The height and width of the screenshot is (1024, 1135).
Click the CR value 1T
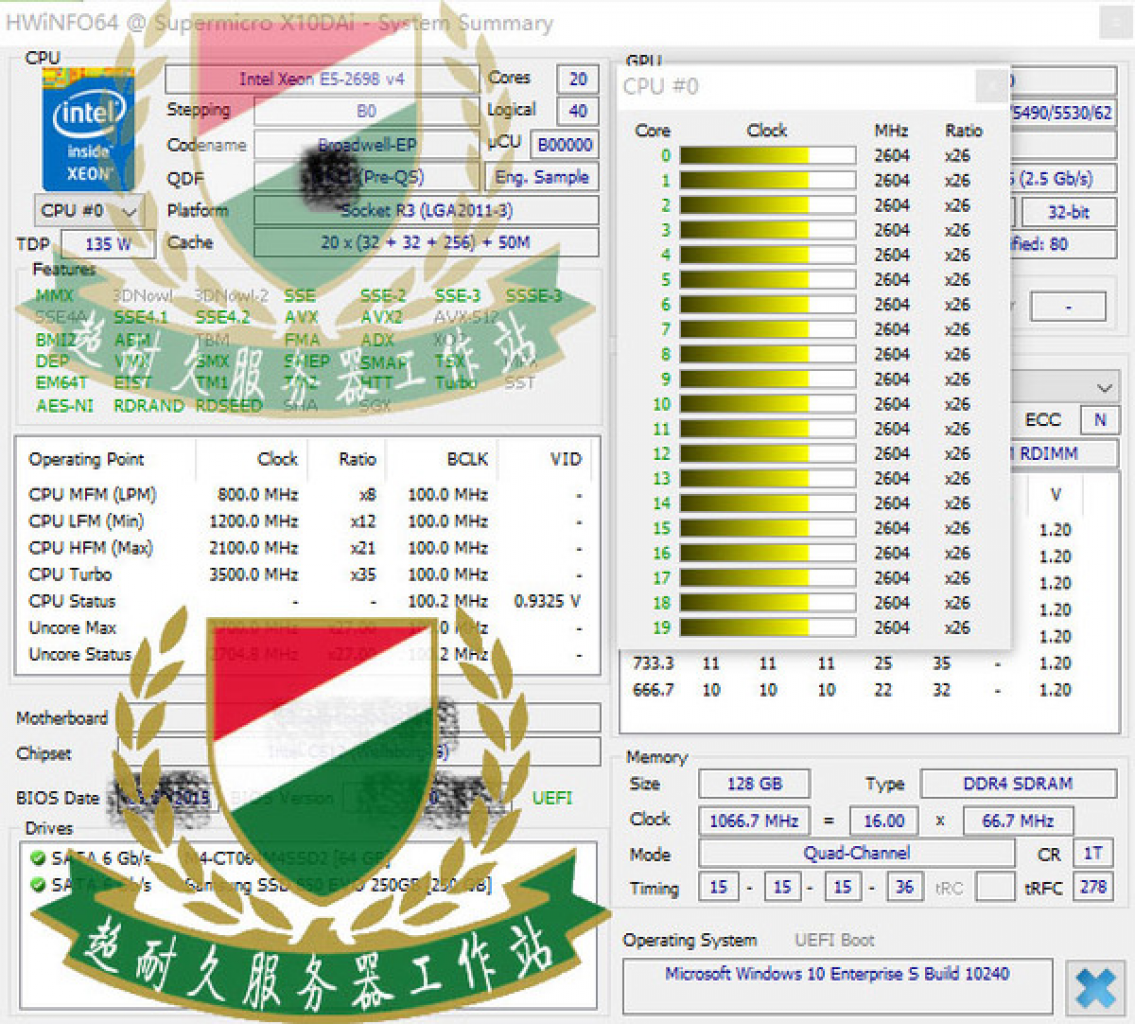click(1093, 853)
